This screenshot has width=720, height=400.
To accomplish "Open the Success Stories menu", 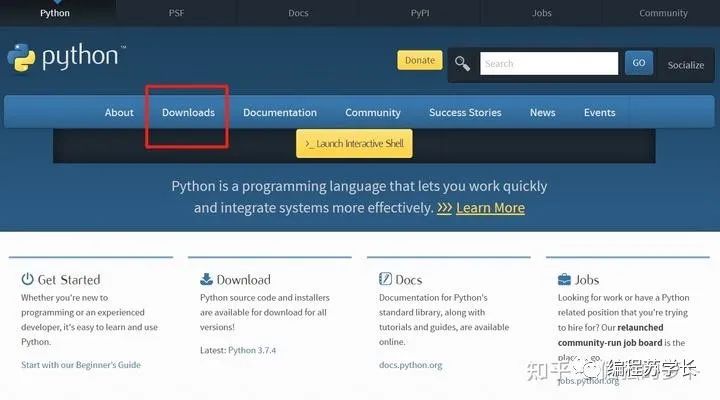I will coord(465,113).
